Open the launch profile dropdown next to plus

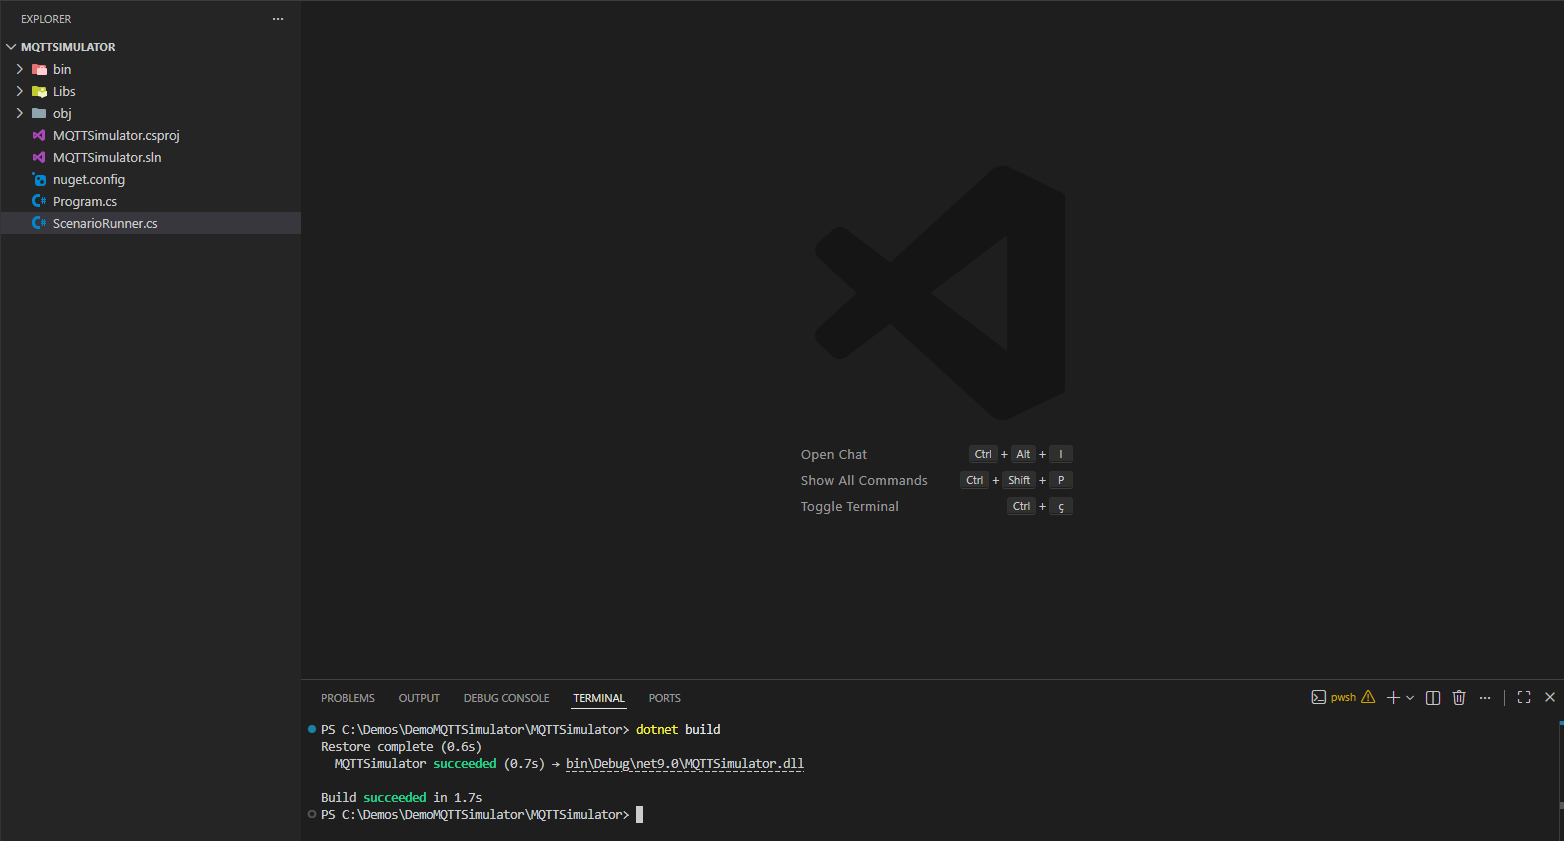(1410, 698)
